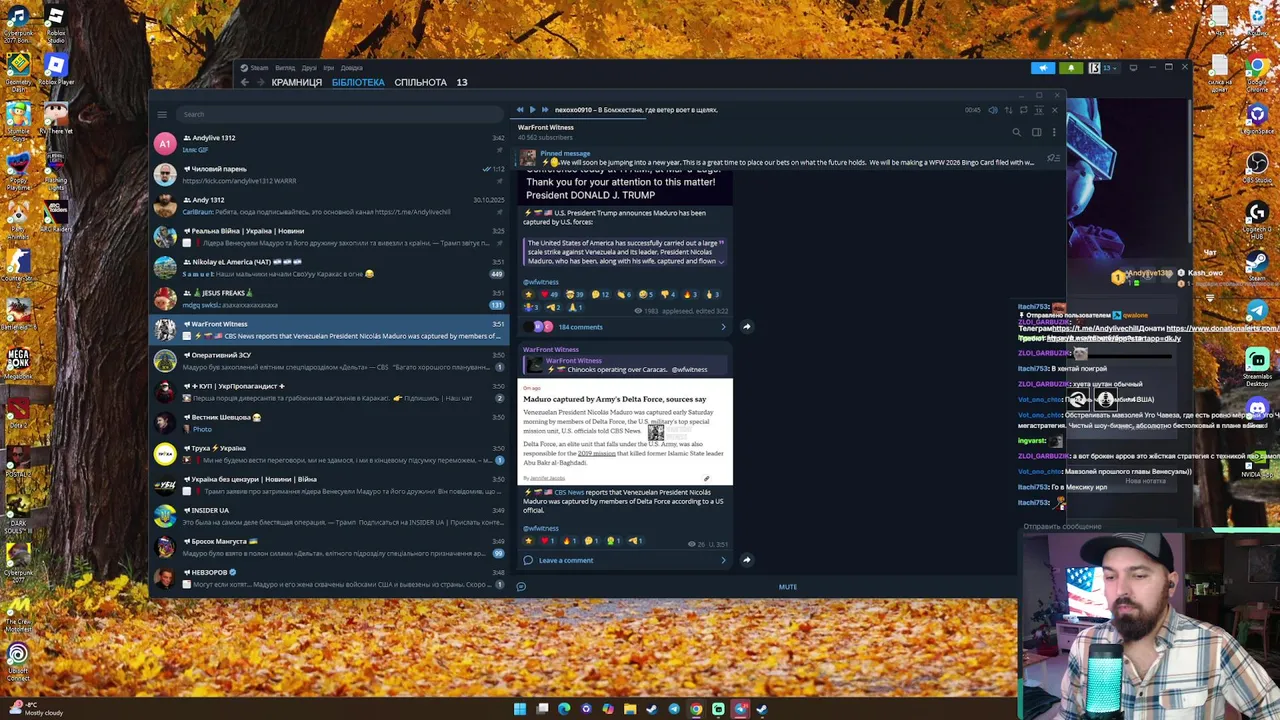Search inside WarFront Witness channel

point(1017,132)
